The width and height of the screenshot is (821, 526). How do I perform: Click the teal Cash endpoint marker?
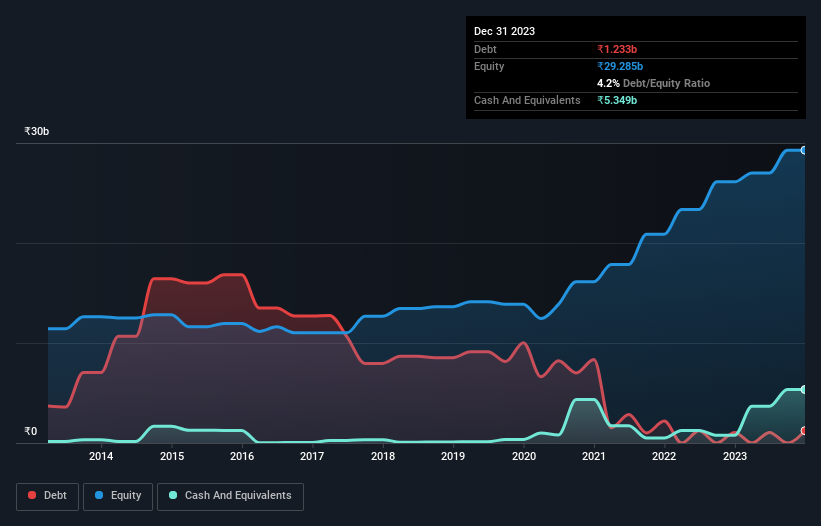[x=804, y=389]
